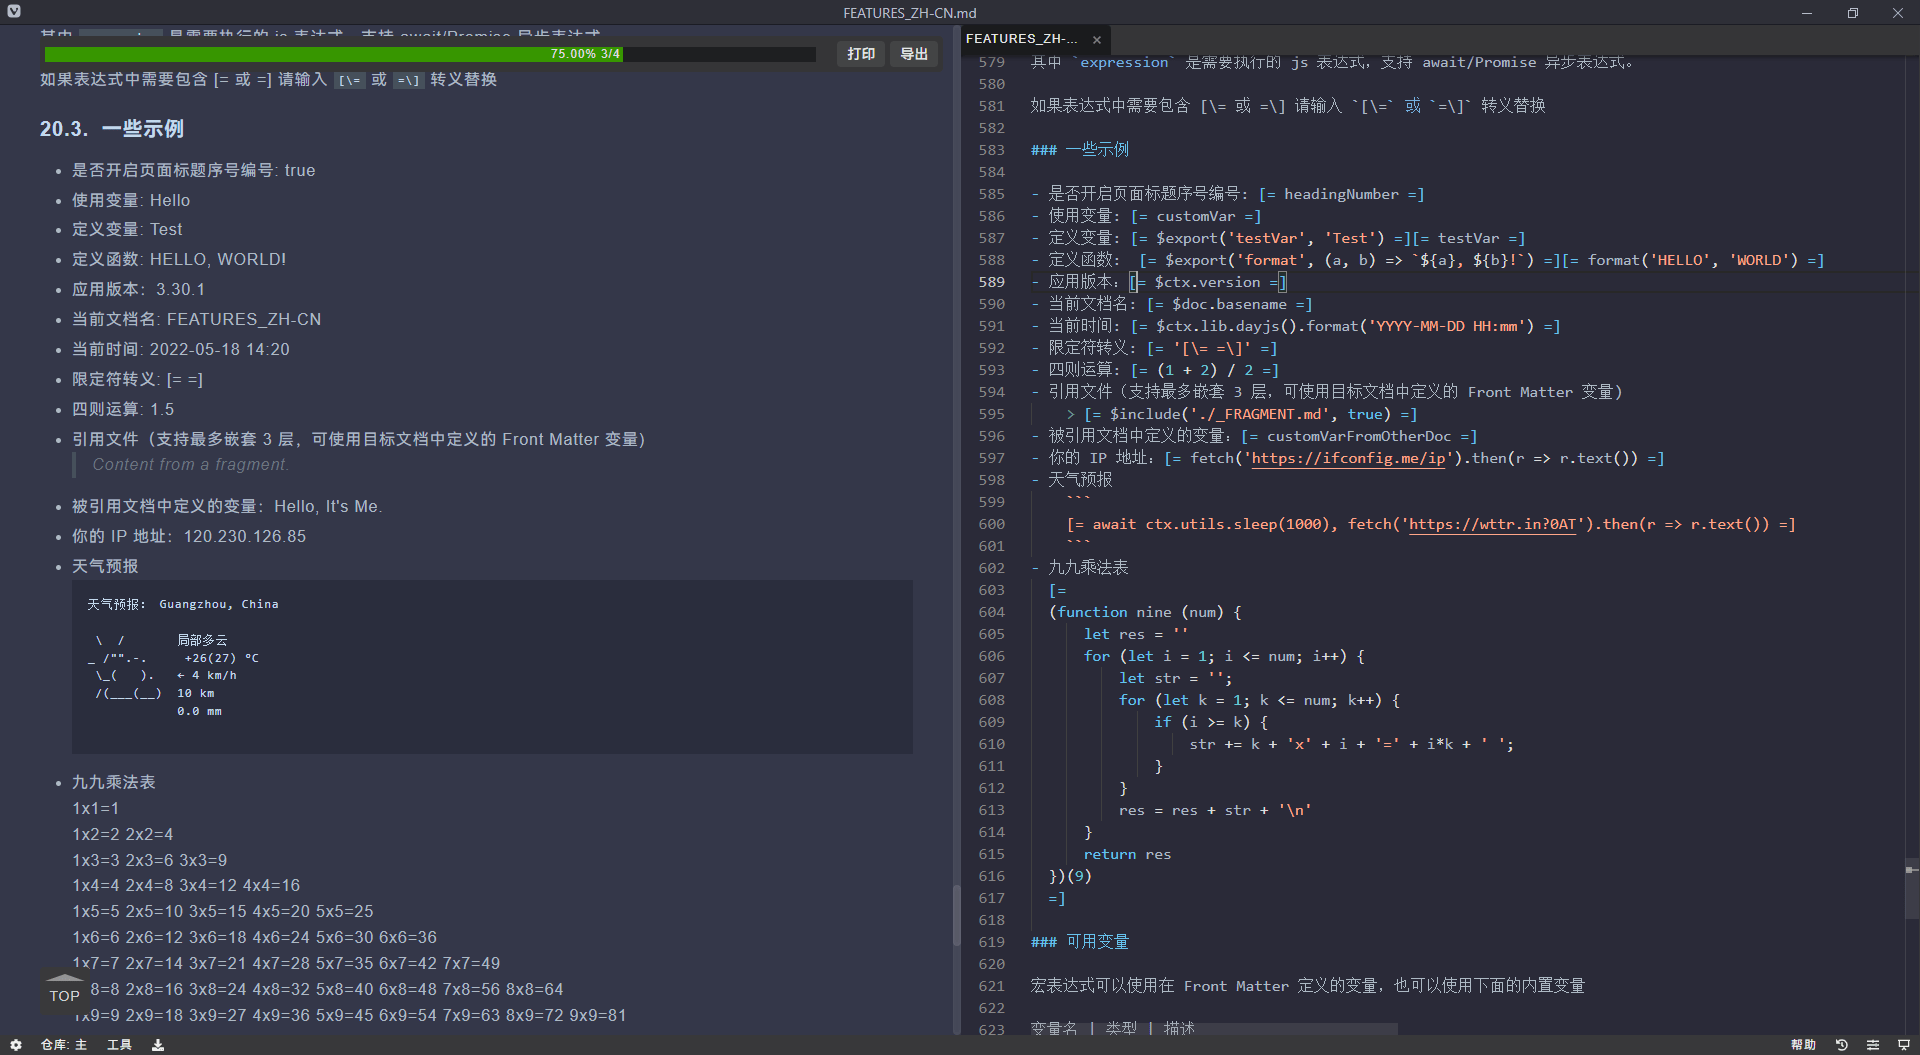The height and width of the screenshot is (1055, 1920).
Task: Open the 帮助 help menu
Action: pyautogui.click(x=1803, y=1045)
